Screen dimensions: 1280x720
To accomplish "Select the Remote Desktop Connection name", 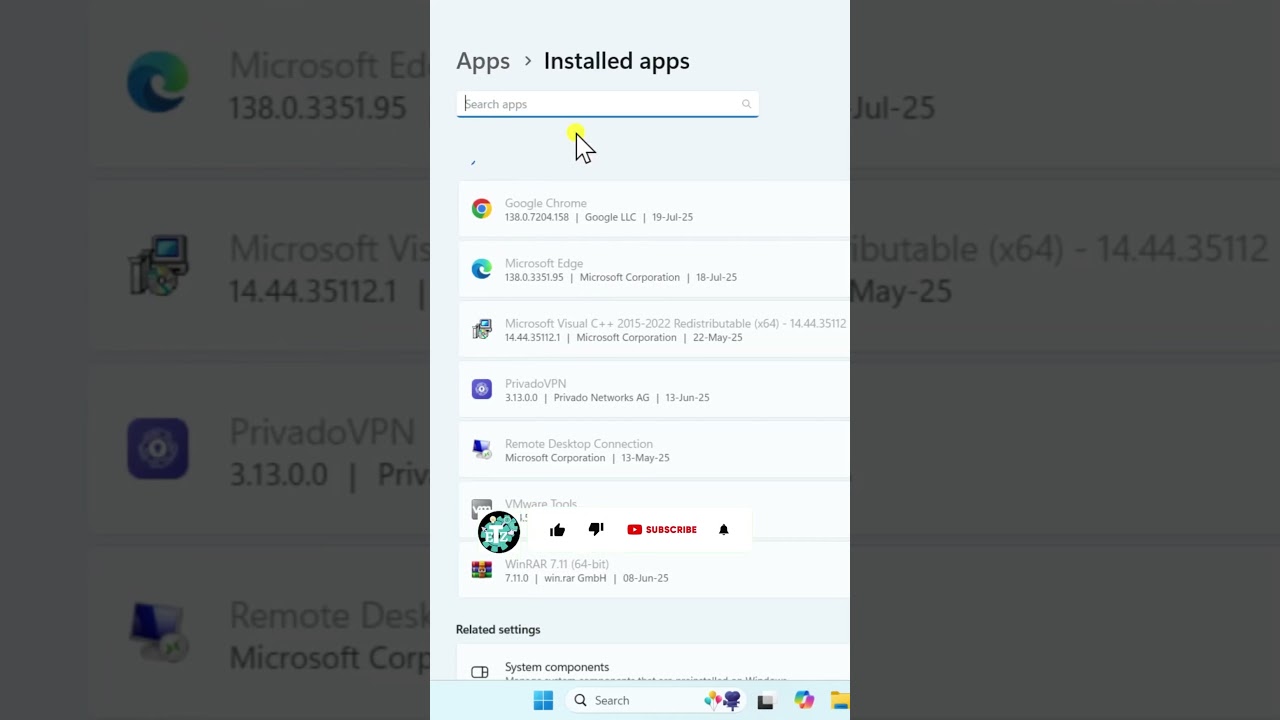I will [579, 443].
